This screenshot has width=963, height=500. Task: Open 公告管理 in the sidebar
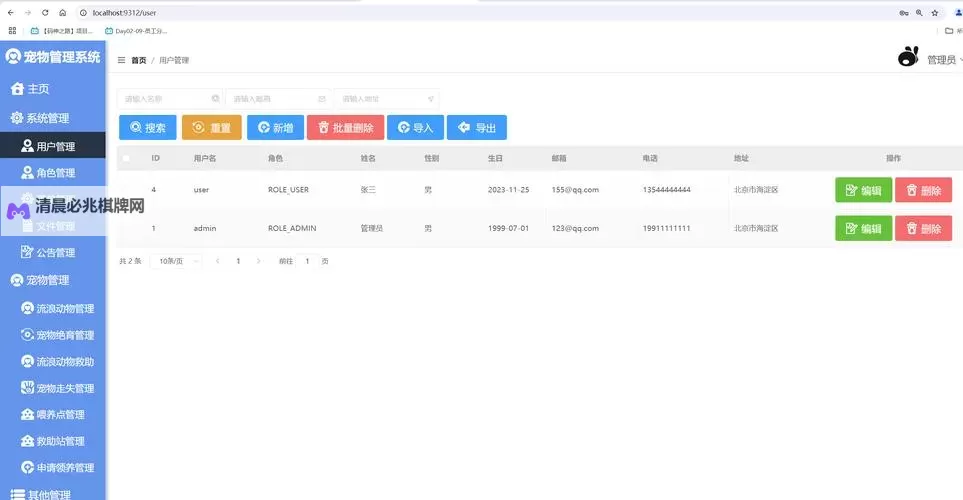point(53,252)
